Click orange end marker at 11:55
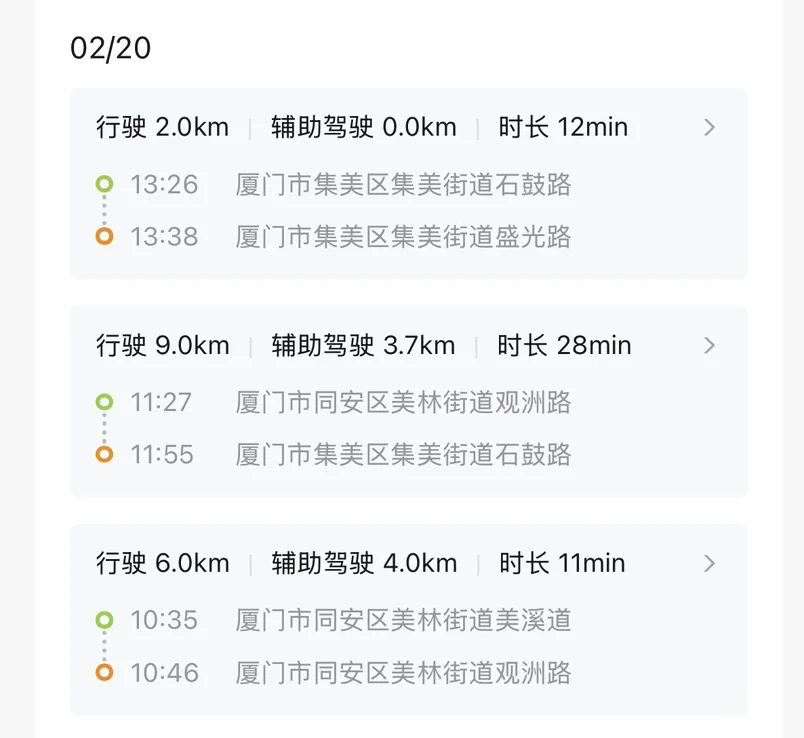This screenshot has height=738, width=804. (x=104, y=455)
